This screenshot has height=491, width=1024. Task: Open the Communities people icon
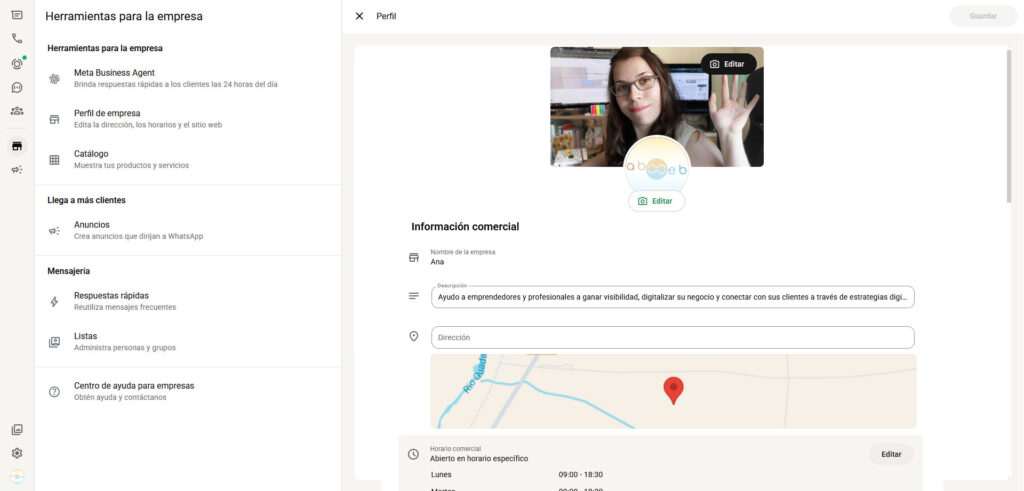(x=17, y=111)
